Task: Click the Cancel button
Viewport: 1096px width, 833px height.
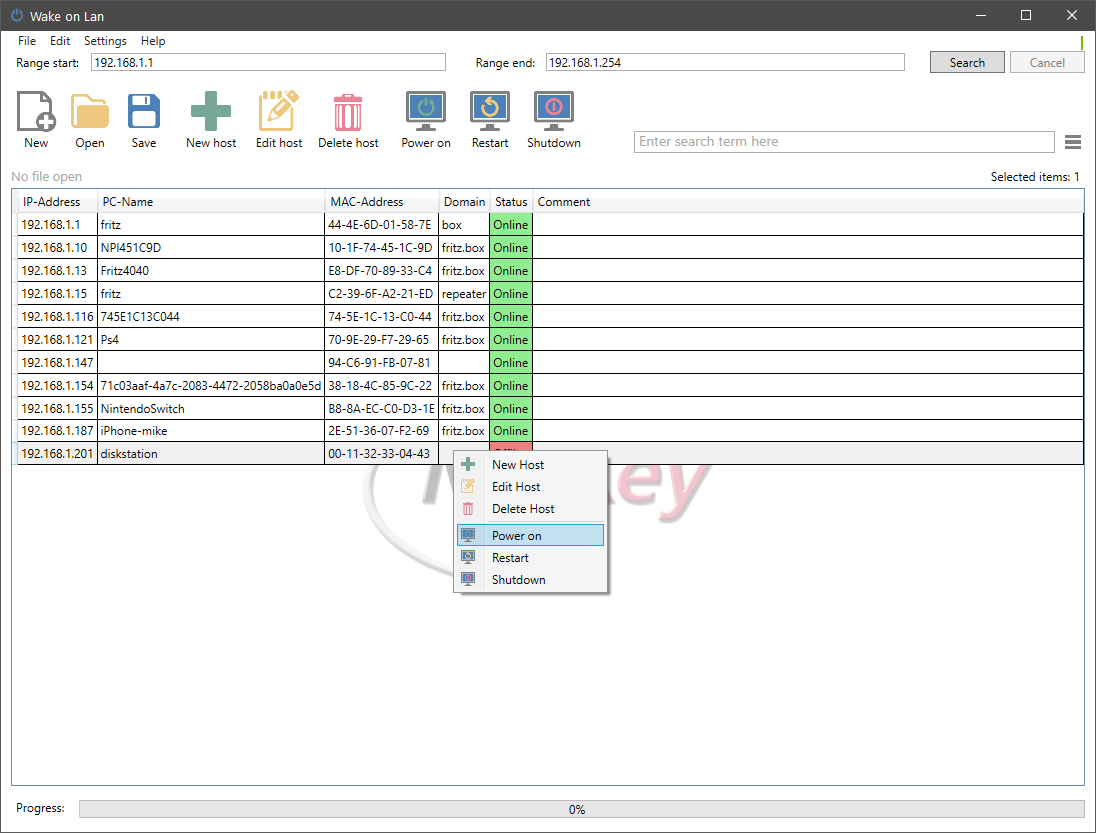Action: pyautogui.click(x=1046, y=62)
